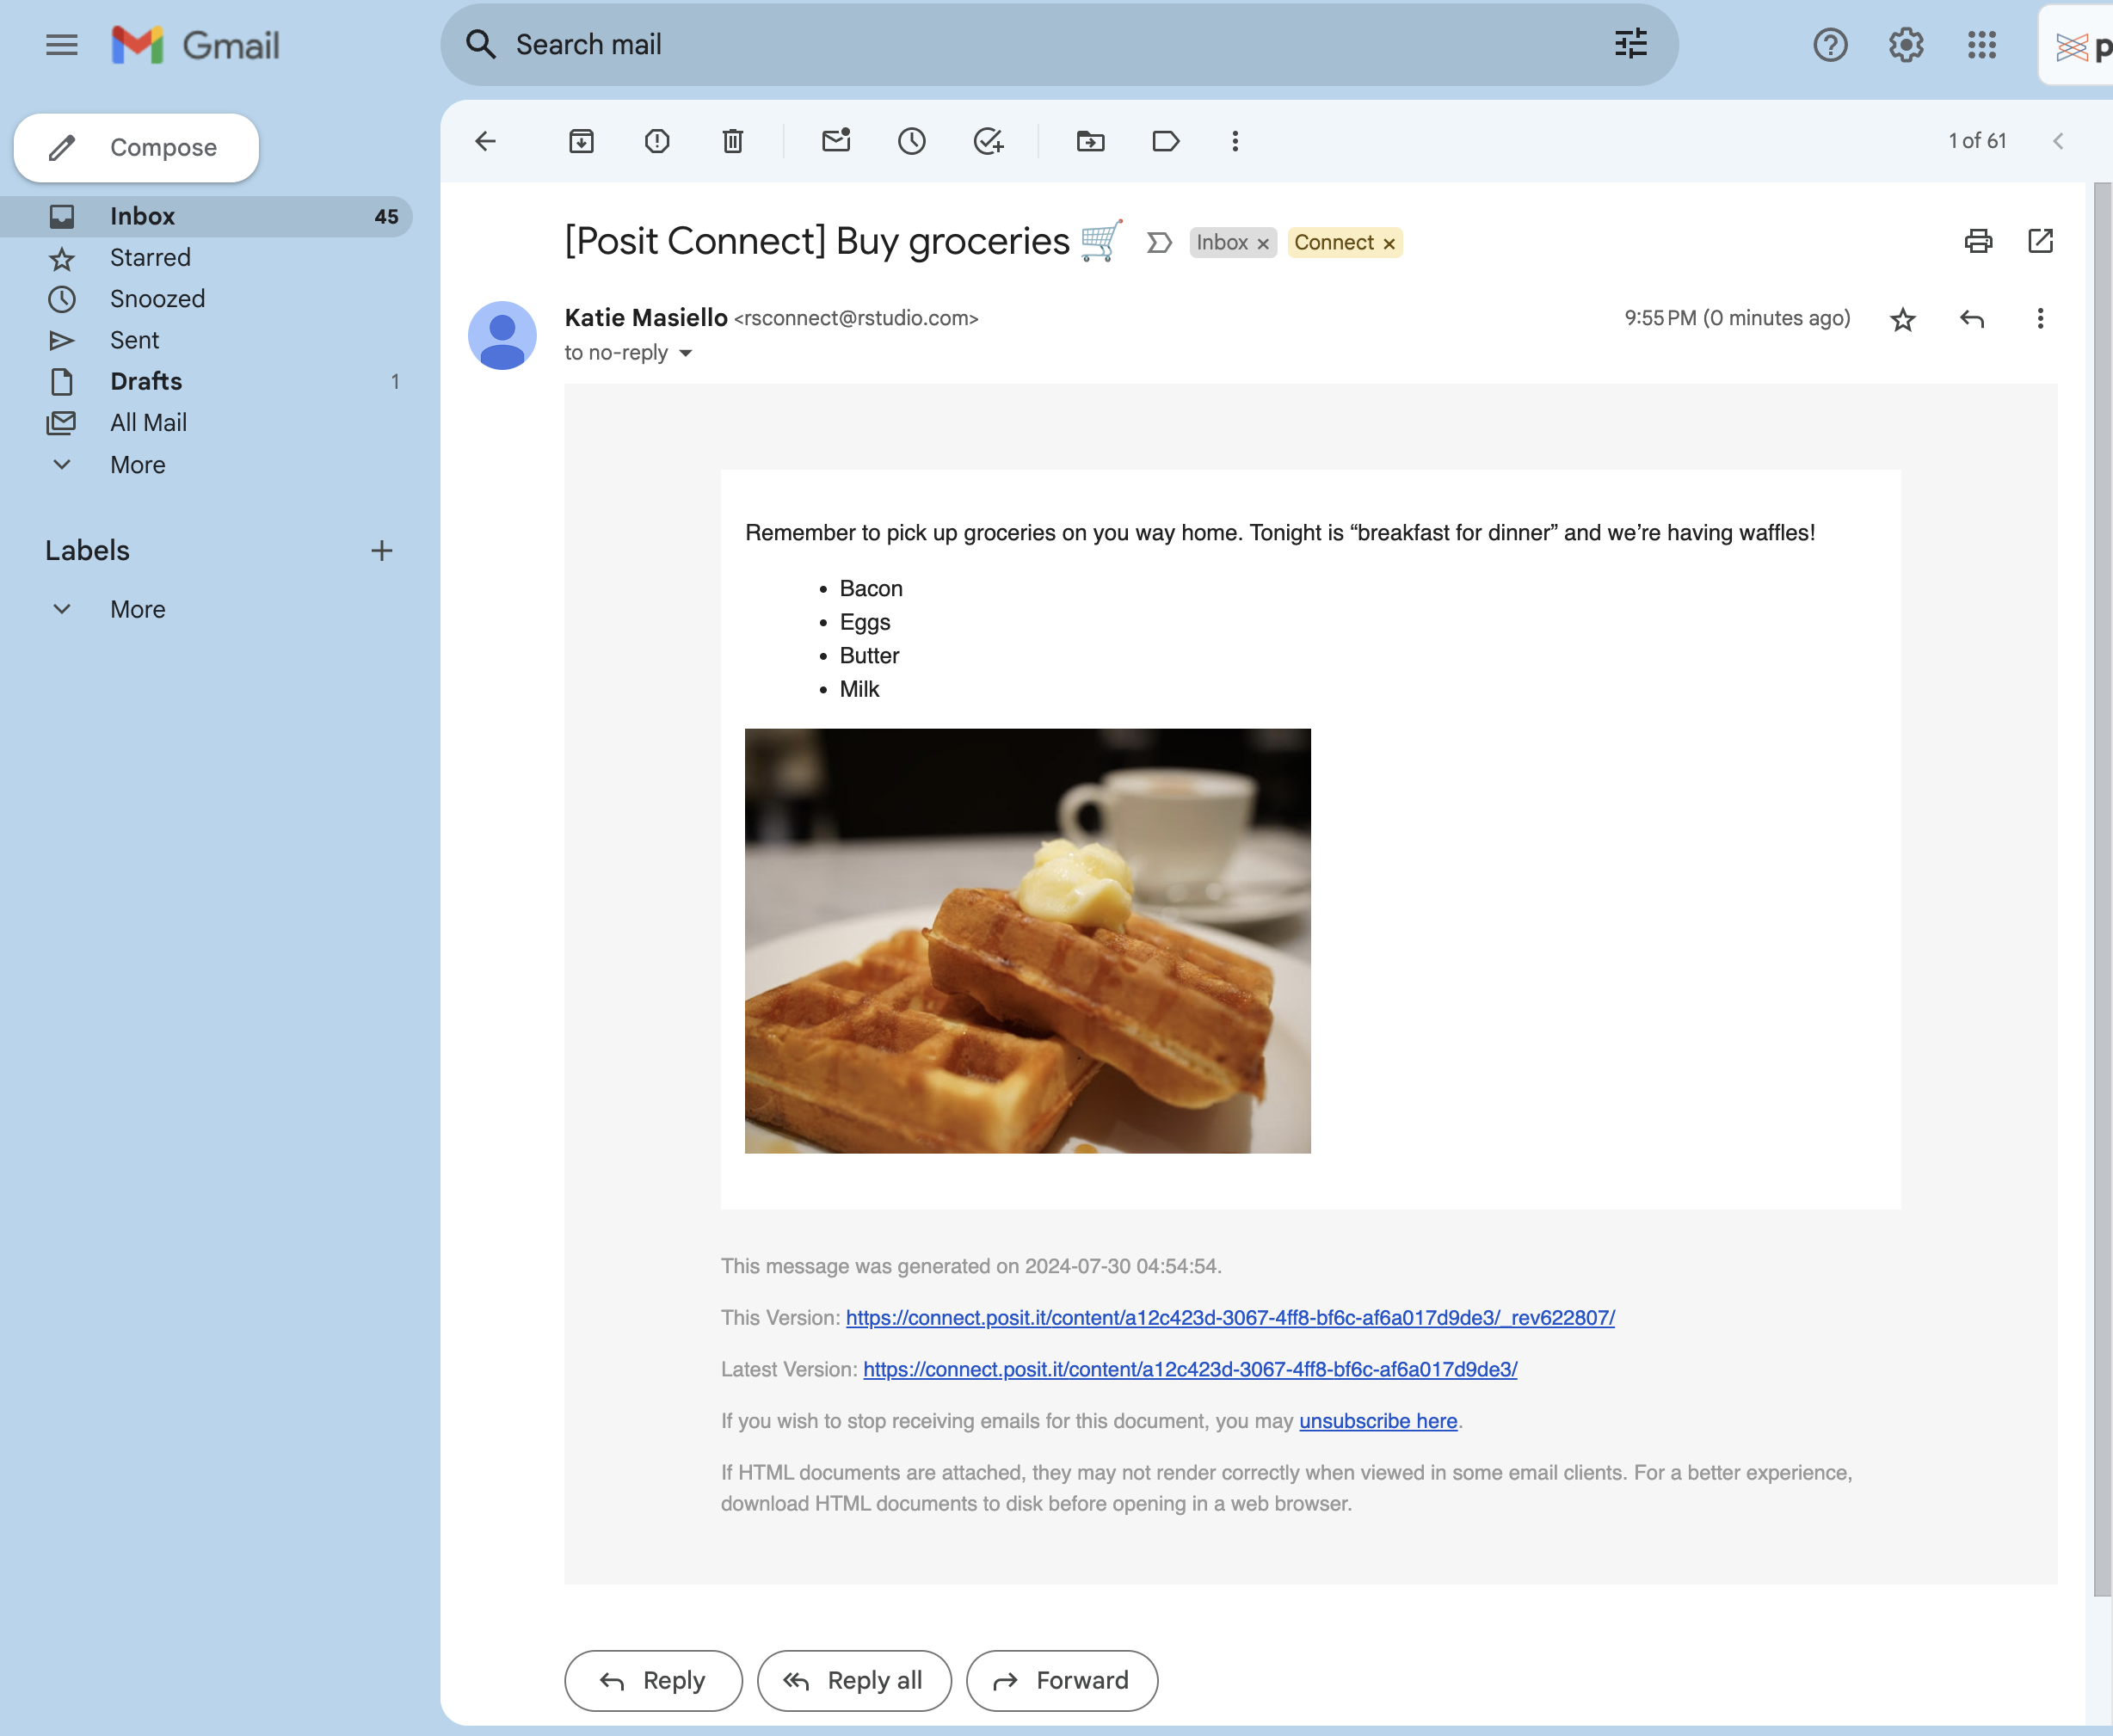This screenshot has width=2113, height=1736.
Task: Mark email as unread via envelope icon
Action: click(836, 141)
